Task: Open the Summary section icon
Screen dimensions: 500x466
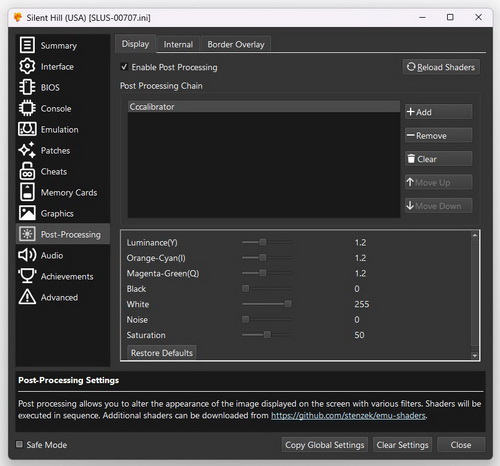Action: point(27,45)
